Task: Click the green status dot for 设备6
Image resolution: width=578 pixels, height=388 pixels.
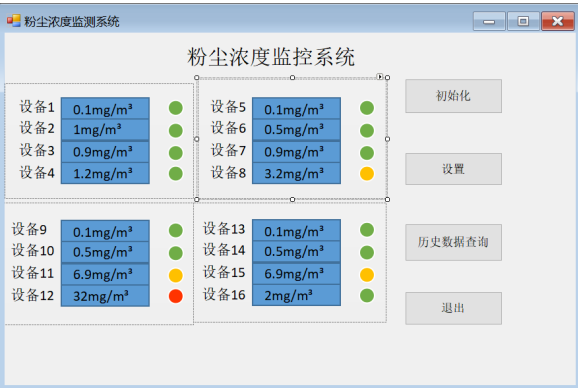Action: pyautogui.click(x=367, y=130)
